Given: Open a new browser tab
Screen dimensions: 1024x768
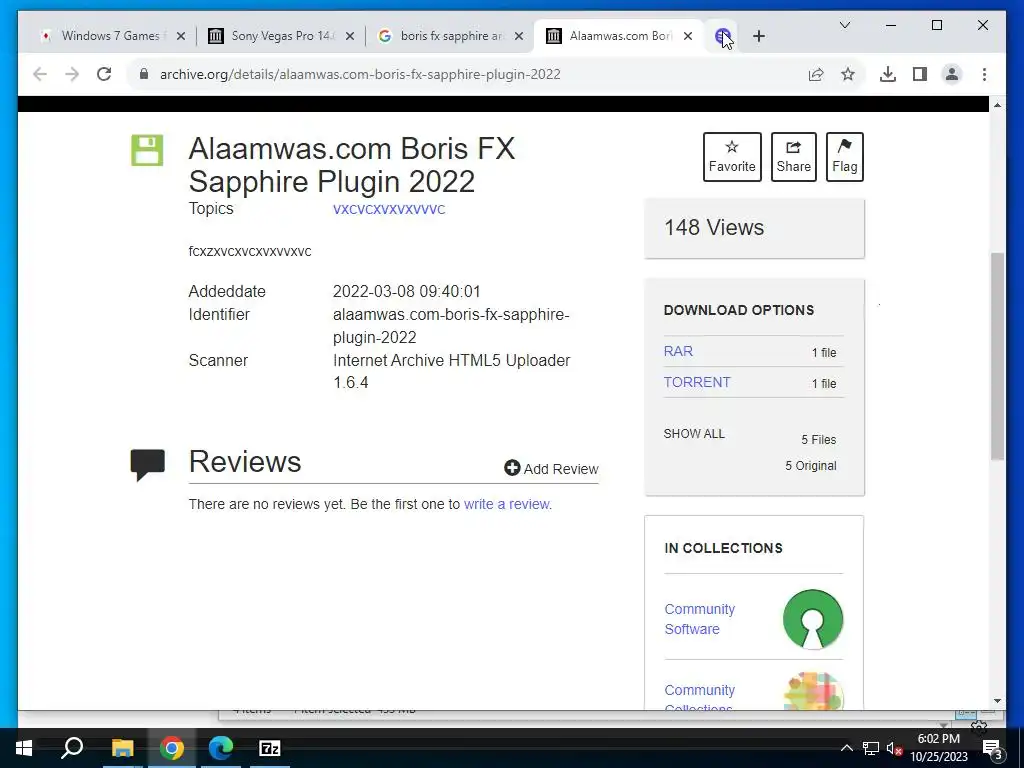Looking at the screenshot, I should [758, 36].
